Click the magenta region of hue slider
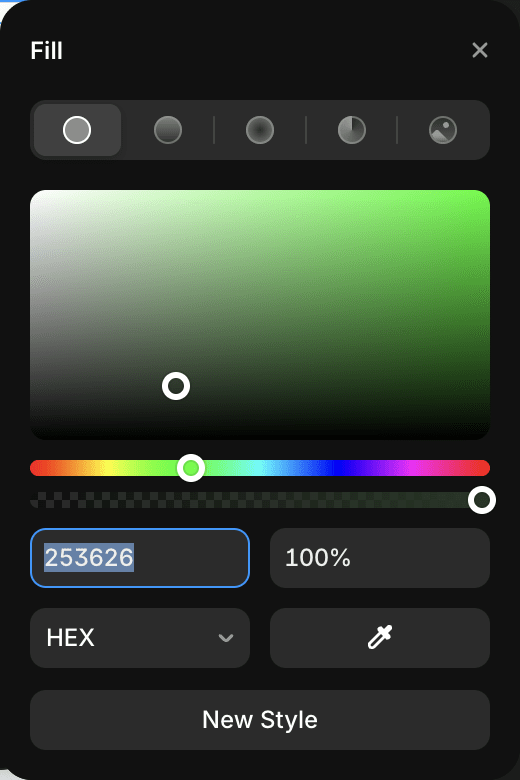 pos(416,468)
